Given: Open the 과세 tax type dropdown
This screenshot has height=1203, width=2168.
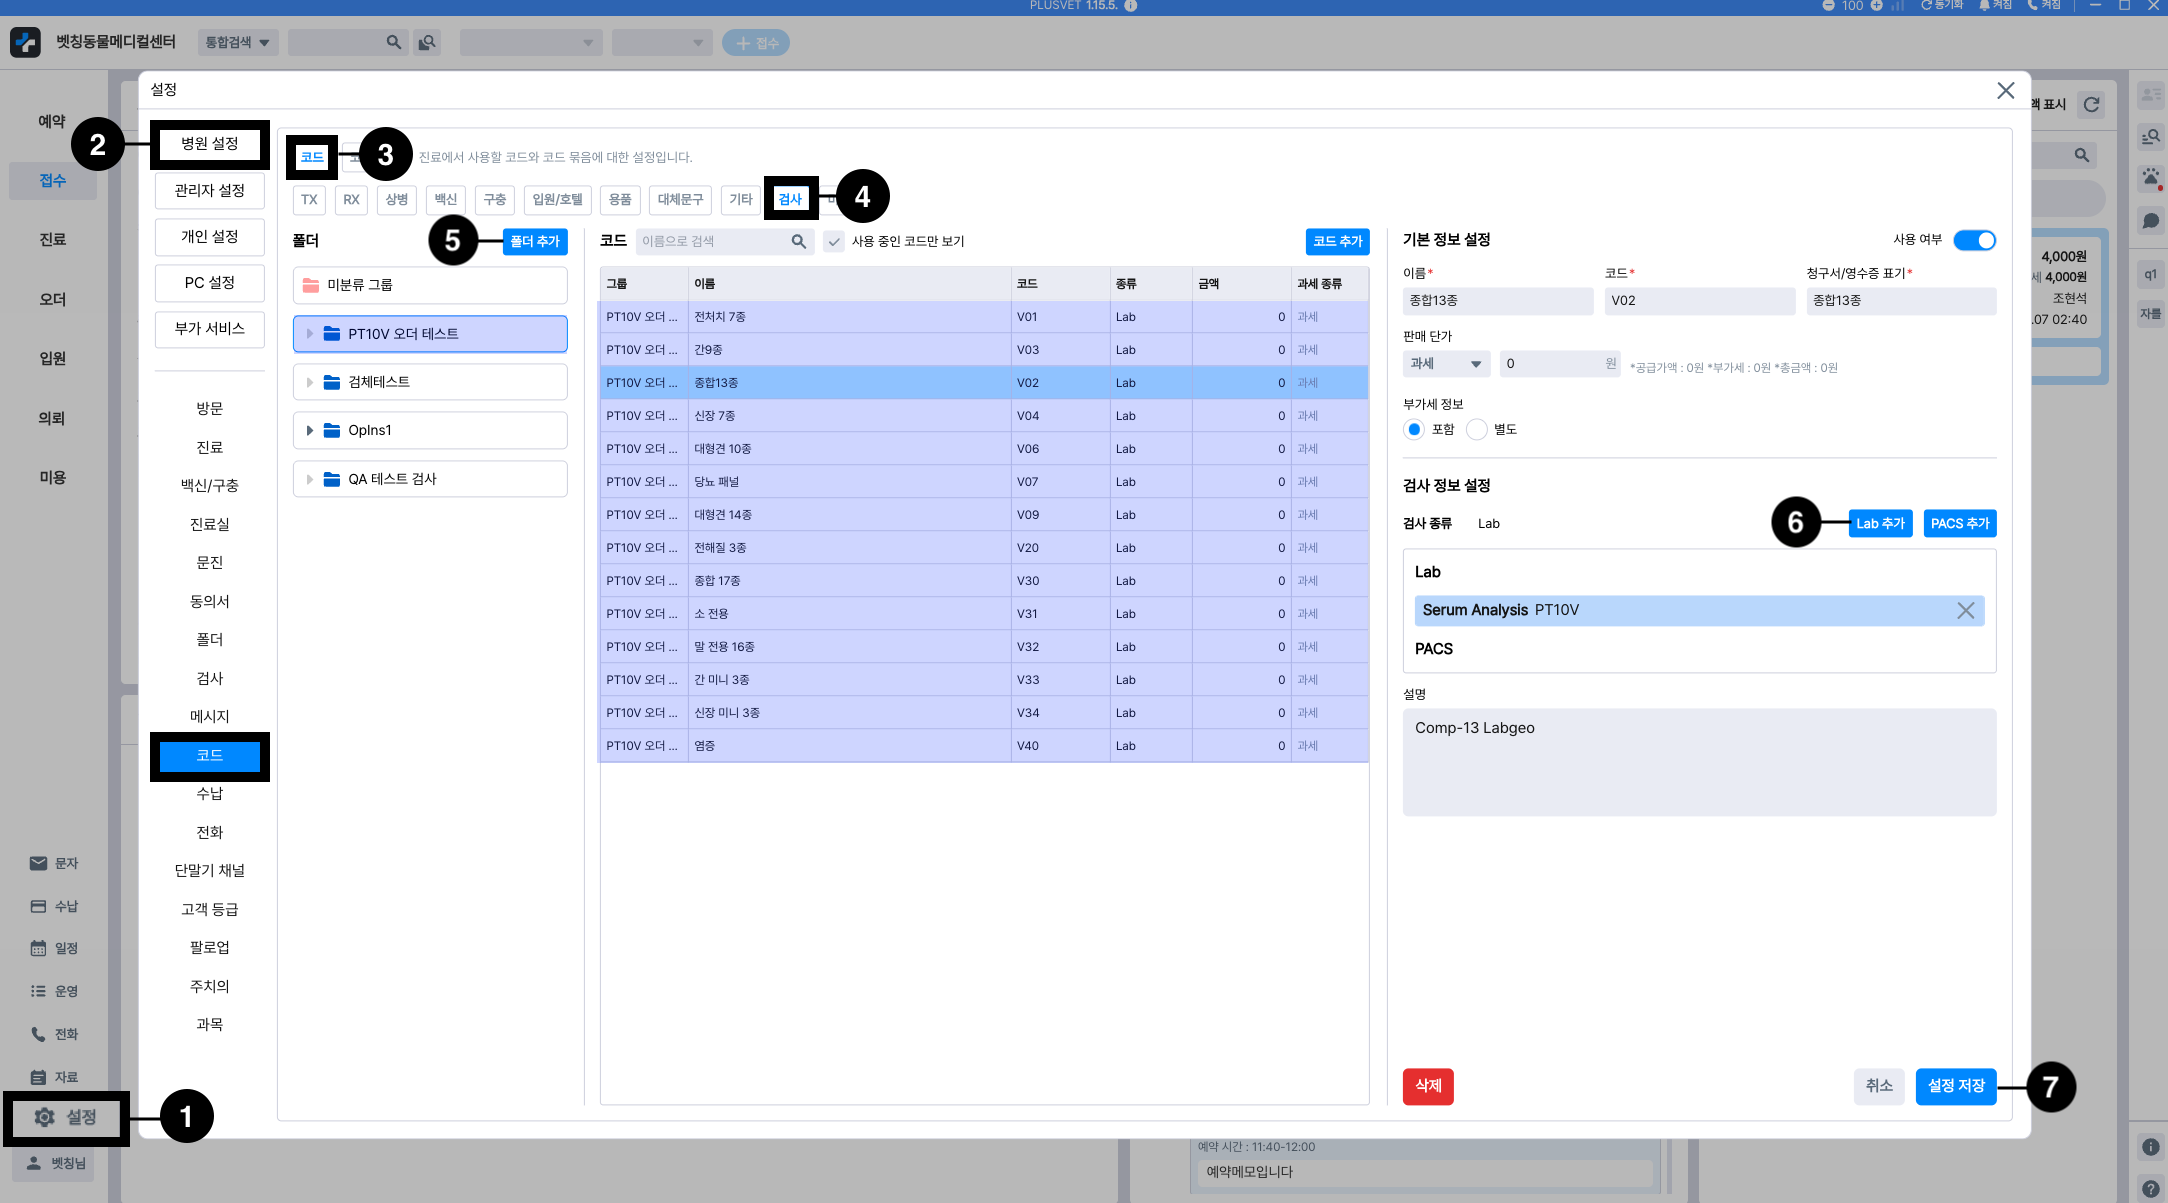Looking at the screenshot, I should click(x=1446, y=364).
